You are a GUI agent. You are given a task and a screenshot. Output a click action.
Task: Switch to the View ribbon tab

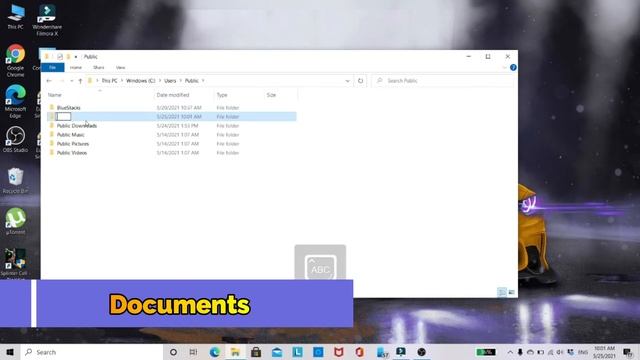(120, 67)
